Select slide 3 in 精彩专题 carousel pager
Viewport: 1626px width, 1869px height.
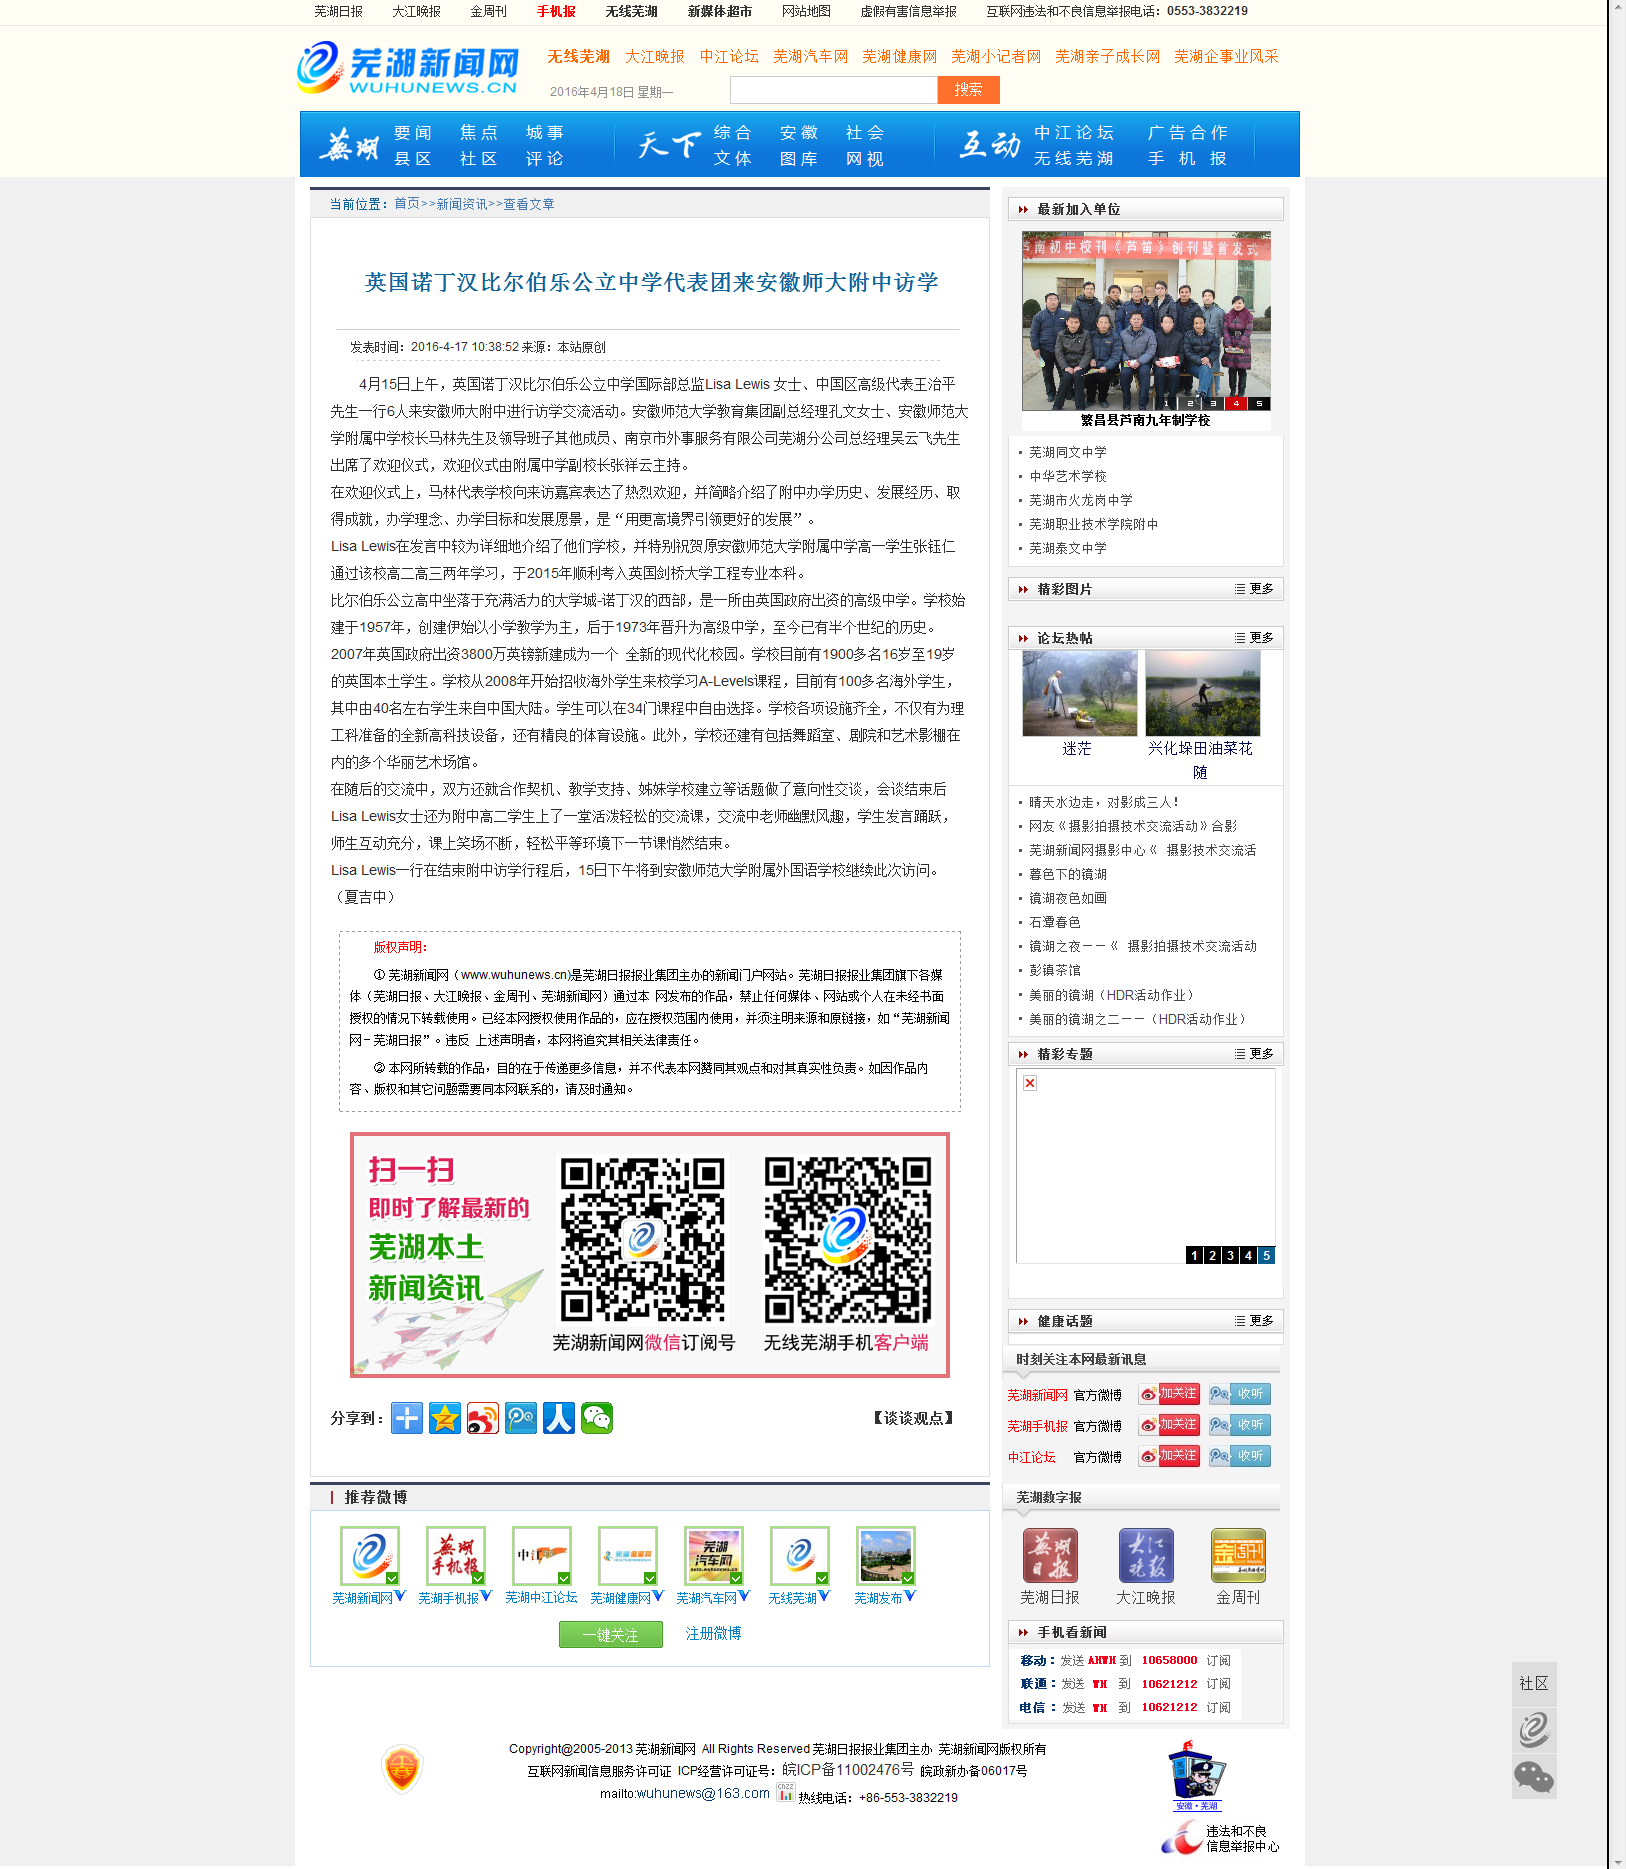pyautogui.click(x=1230, y=1255)
